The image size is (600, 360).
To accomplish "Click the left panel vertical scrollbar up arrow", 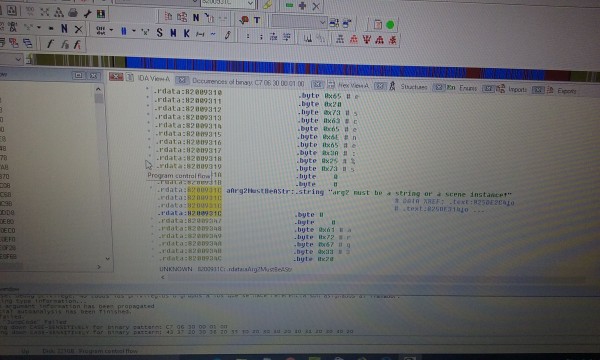I will click(x=98, y=89).
